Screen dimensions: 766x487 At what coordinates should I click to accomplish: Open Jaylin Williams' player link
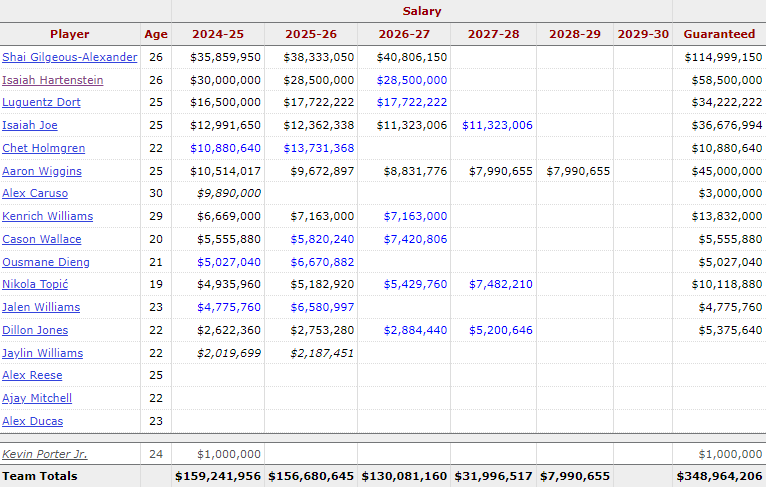point(42,353)
